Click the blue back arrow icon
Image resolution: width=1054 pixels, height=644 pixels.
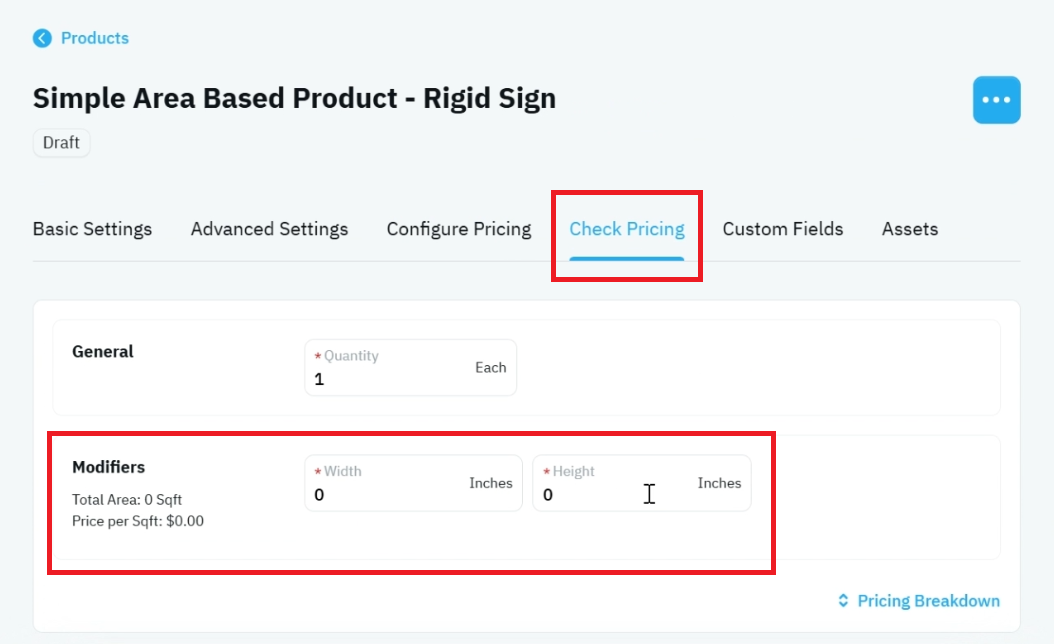(42, 38)
